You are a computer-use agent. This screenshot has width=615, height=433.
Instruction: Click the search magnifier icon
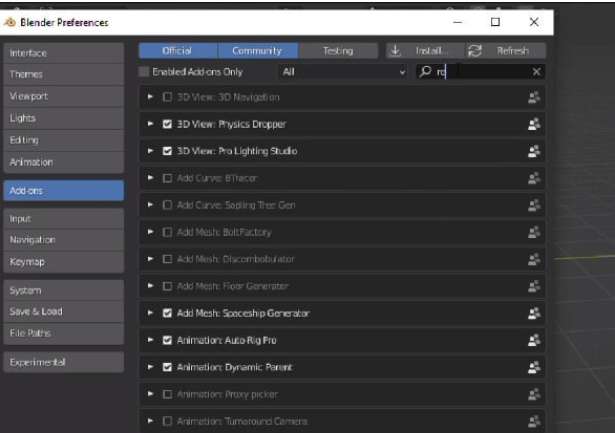coord(425,72)
